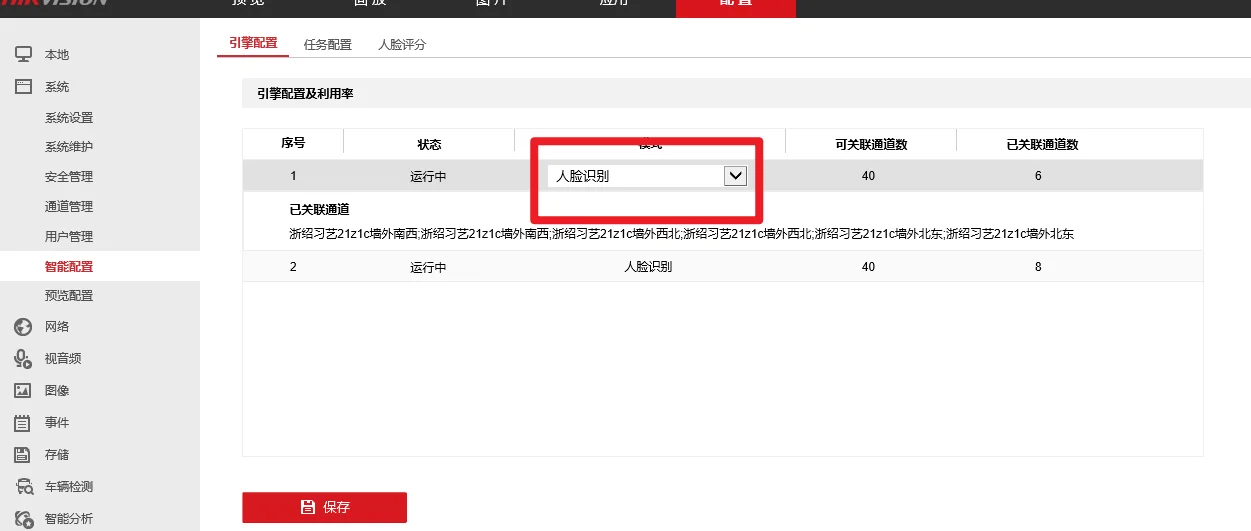Click the window icon beside 系统
Viewport: 1251px width, 531px height.
click(x=23, y=87)
